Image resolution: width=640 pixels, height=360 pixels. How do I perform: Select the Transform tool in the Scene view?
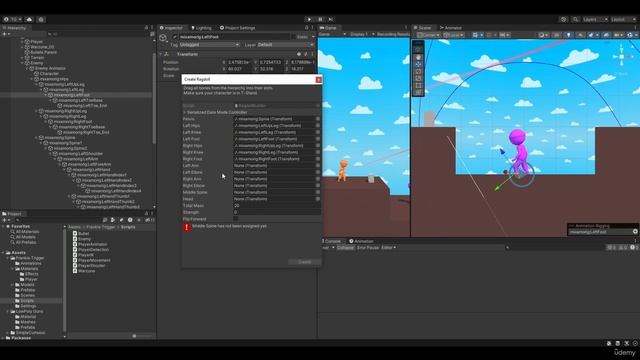(x=418, y=92)
